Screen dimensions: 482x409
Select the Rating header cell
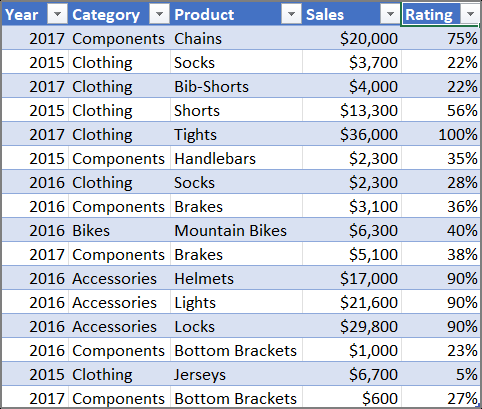coord(440,14)
